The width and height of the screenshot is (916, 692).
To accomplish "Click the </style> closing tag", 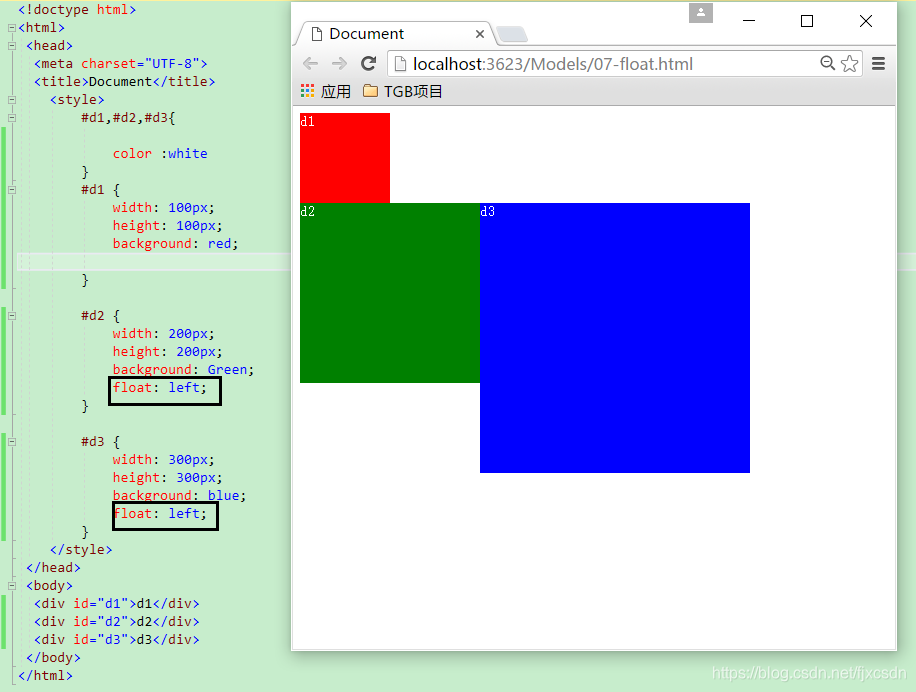I will 81,550.
